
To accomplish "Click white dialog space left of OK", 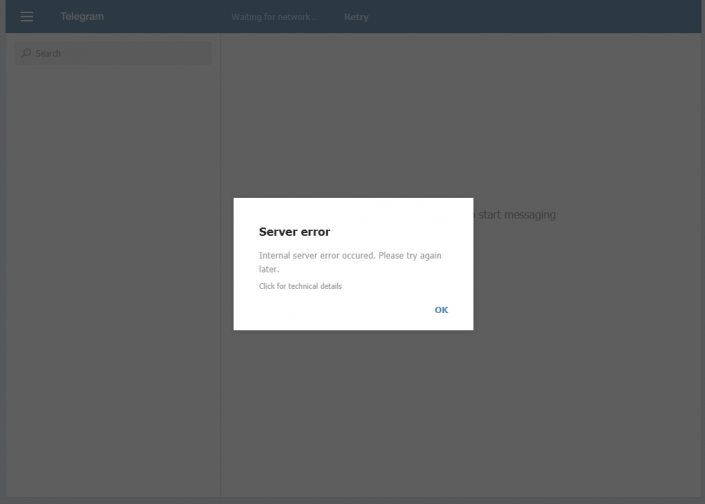I will [x=330, y=310].
